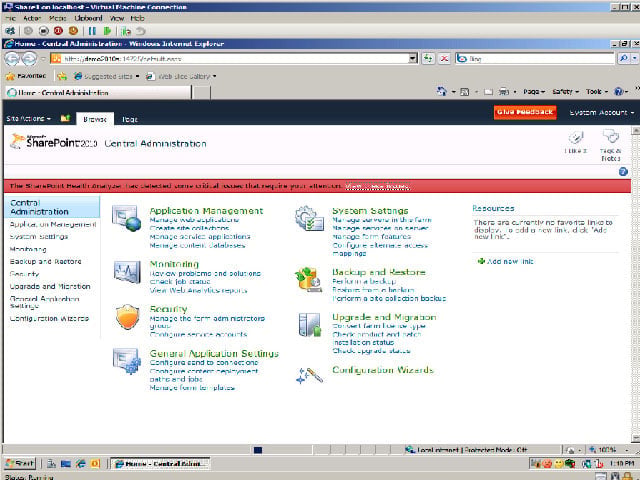
Task: Switch to the Page ribbon tab
Action: tap(130, 119)
